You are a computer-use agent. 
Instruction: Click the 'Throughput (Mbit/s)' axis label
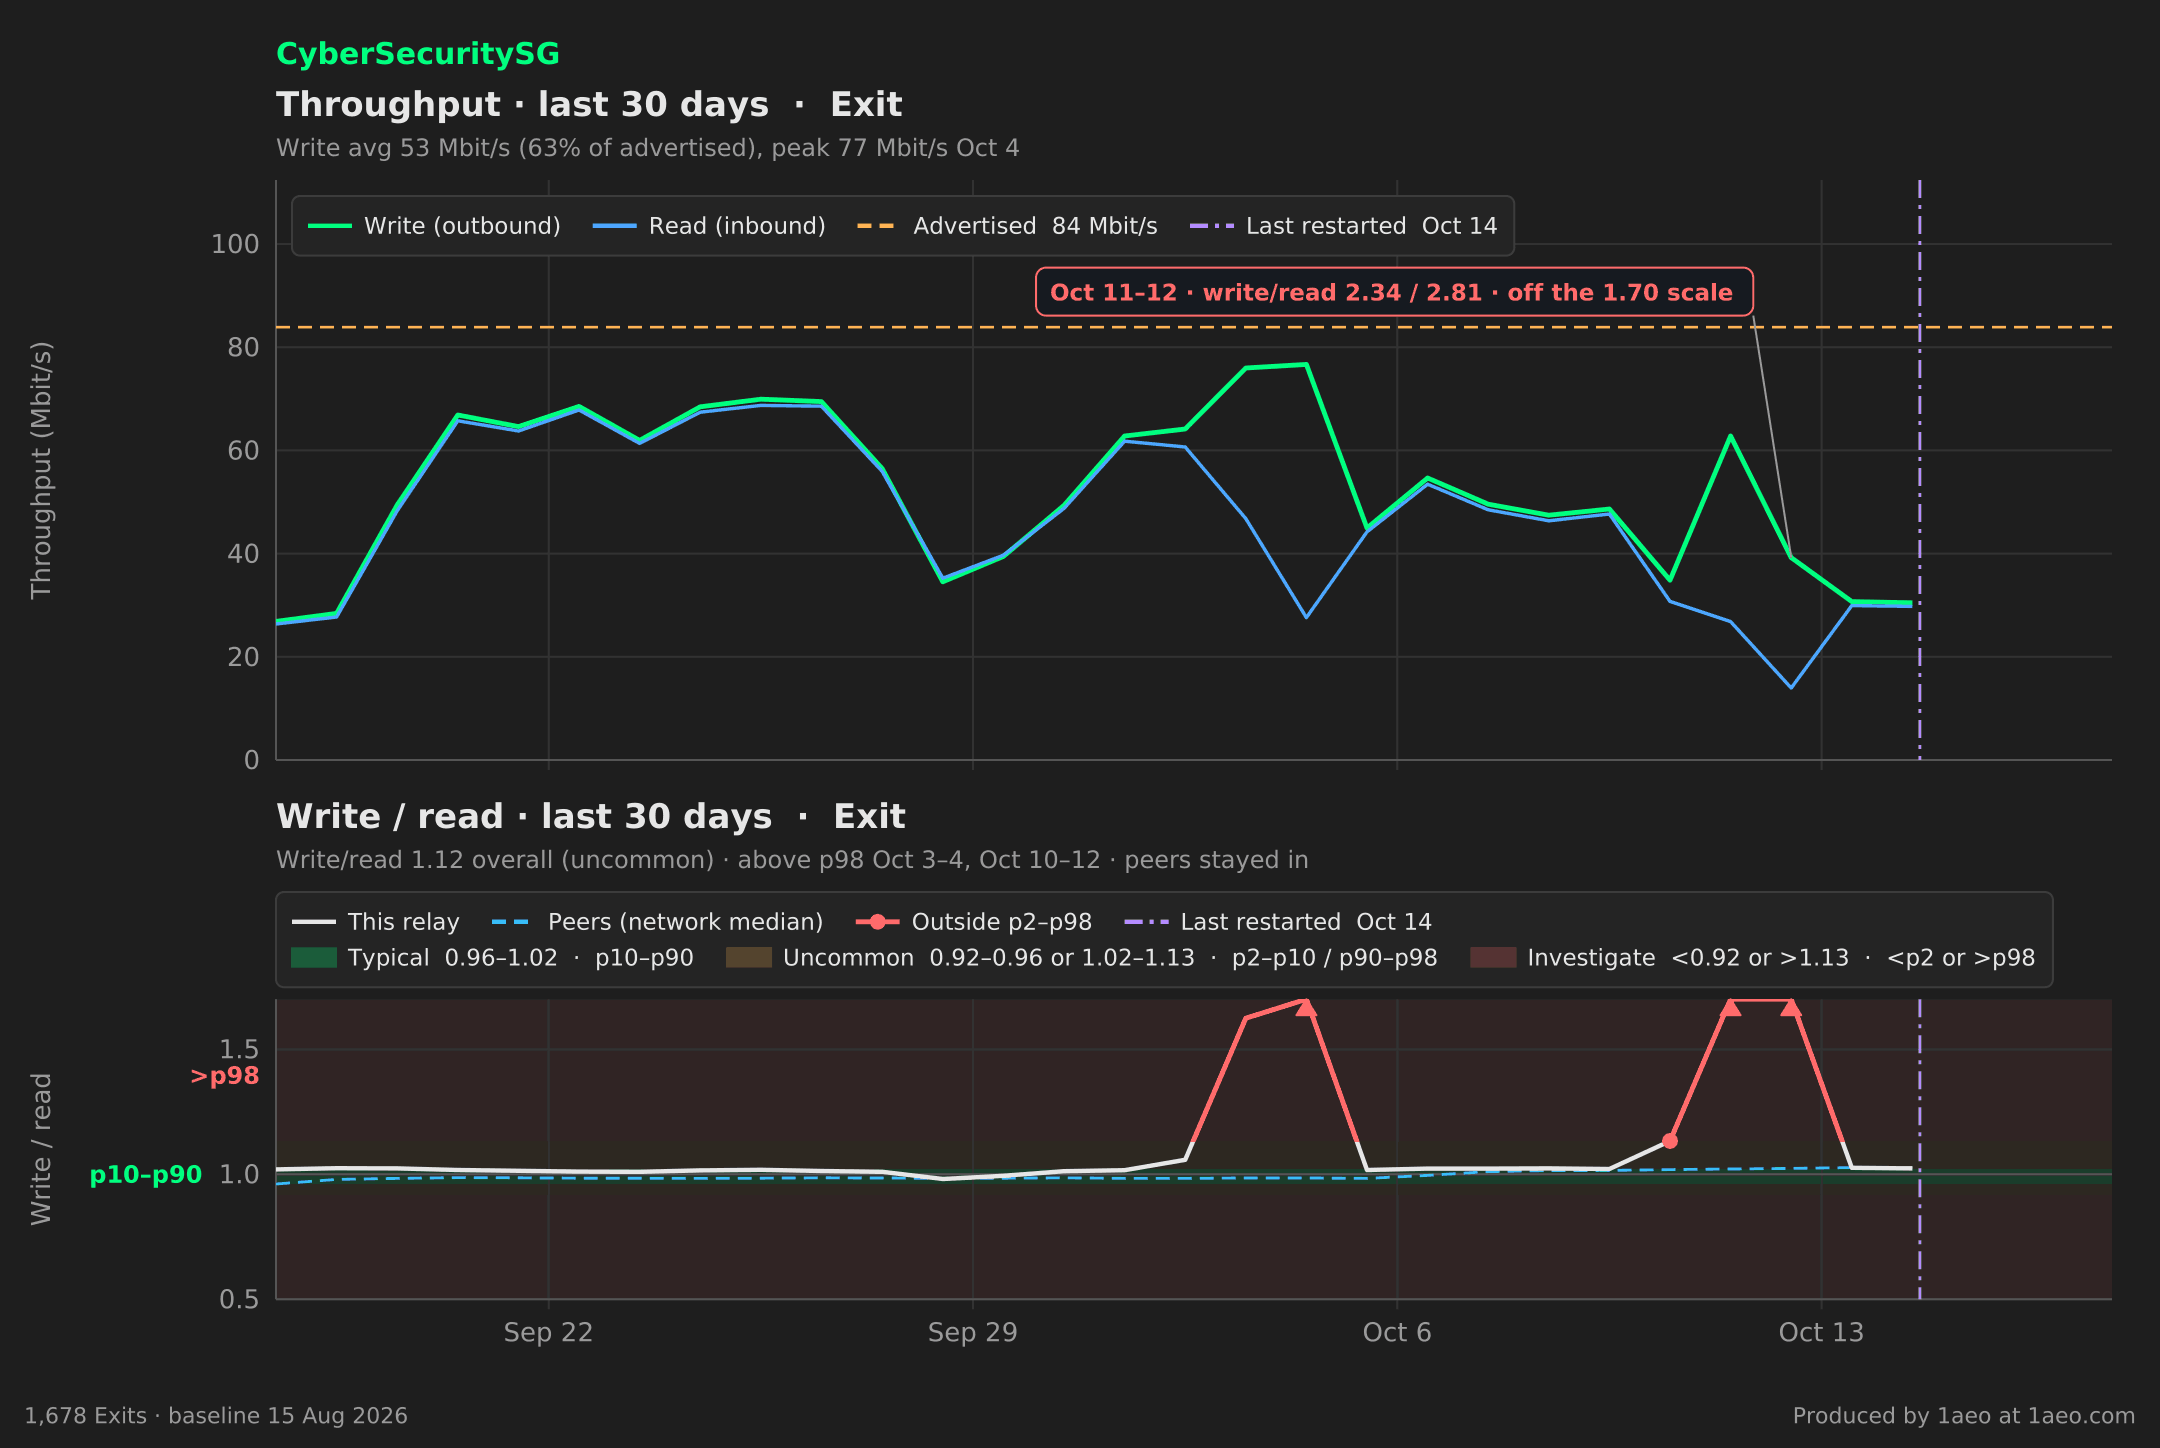pyautogui.click(x=41, y=470)
